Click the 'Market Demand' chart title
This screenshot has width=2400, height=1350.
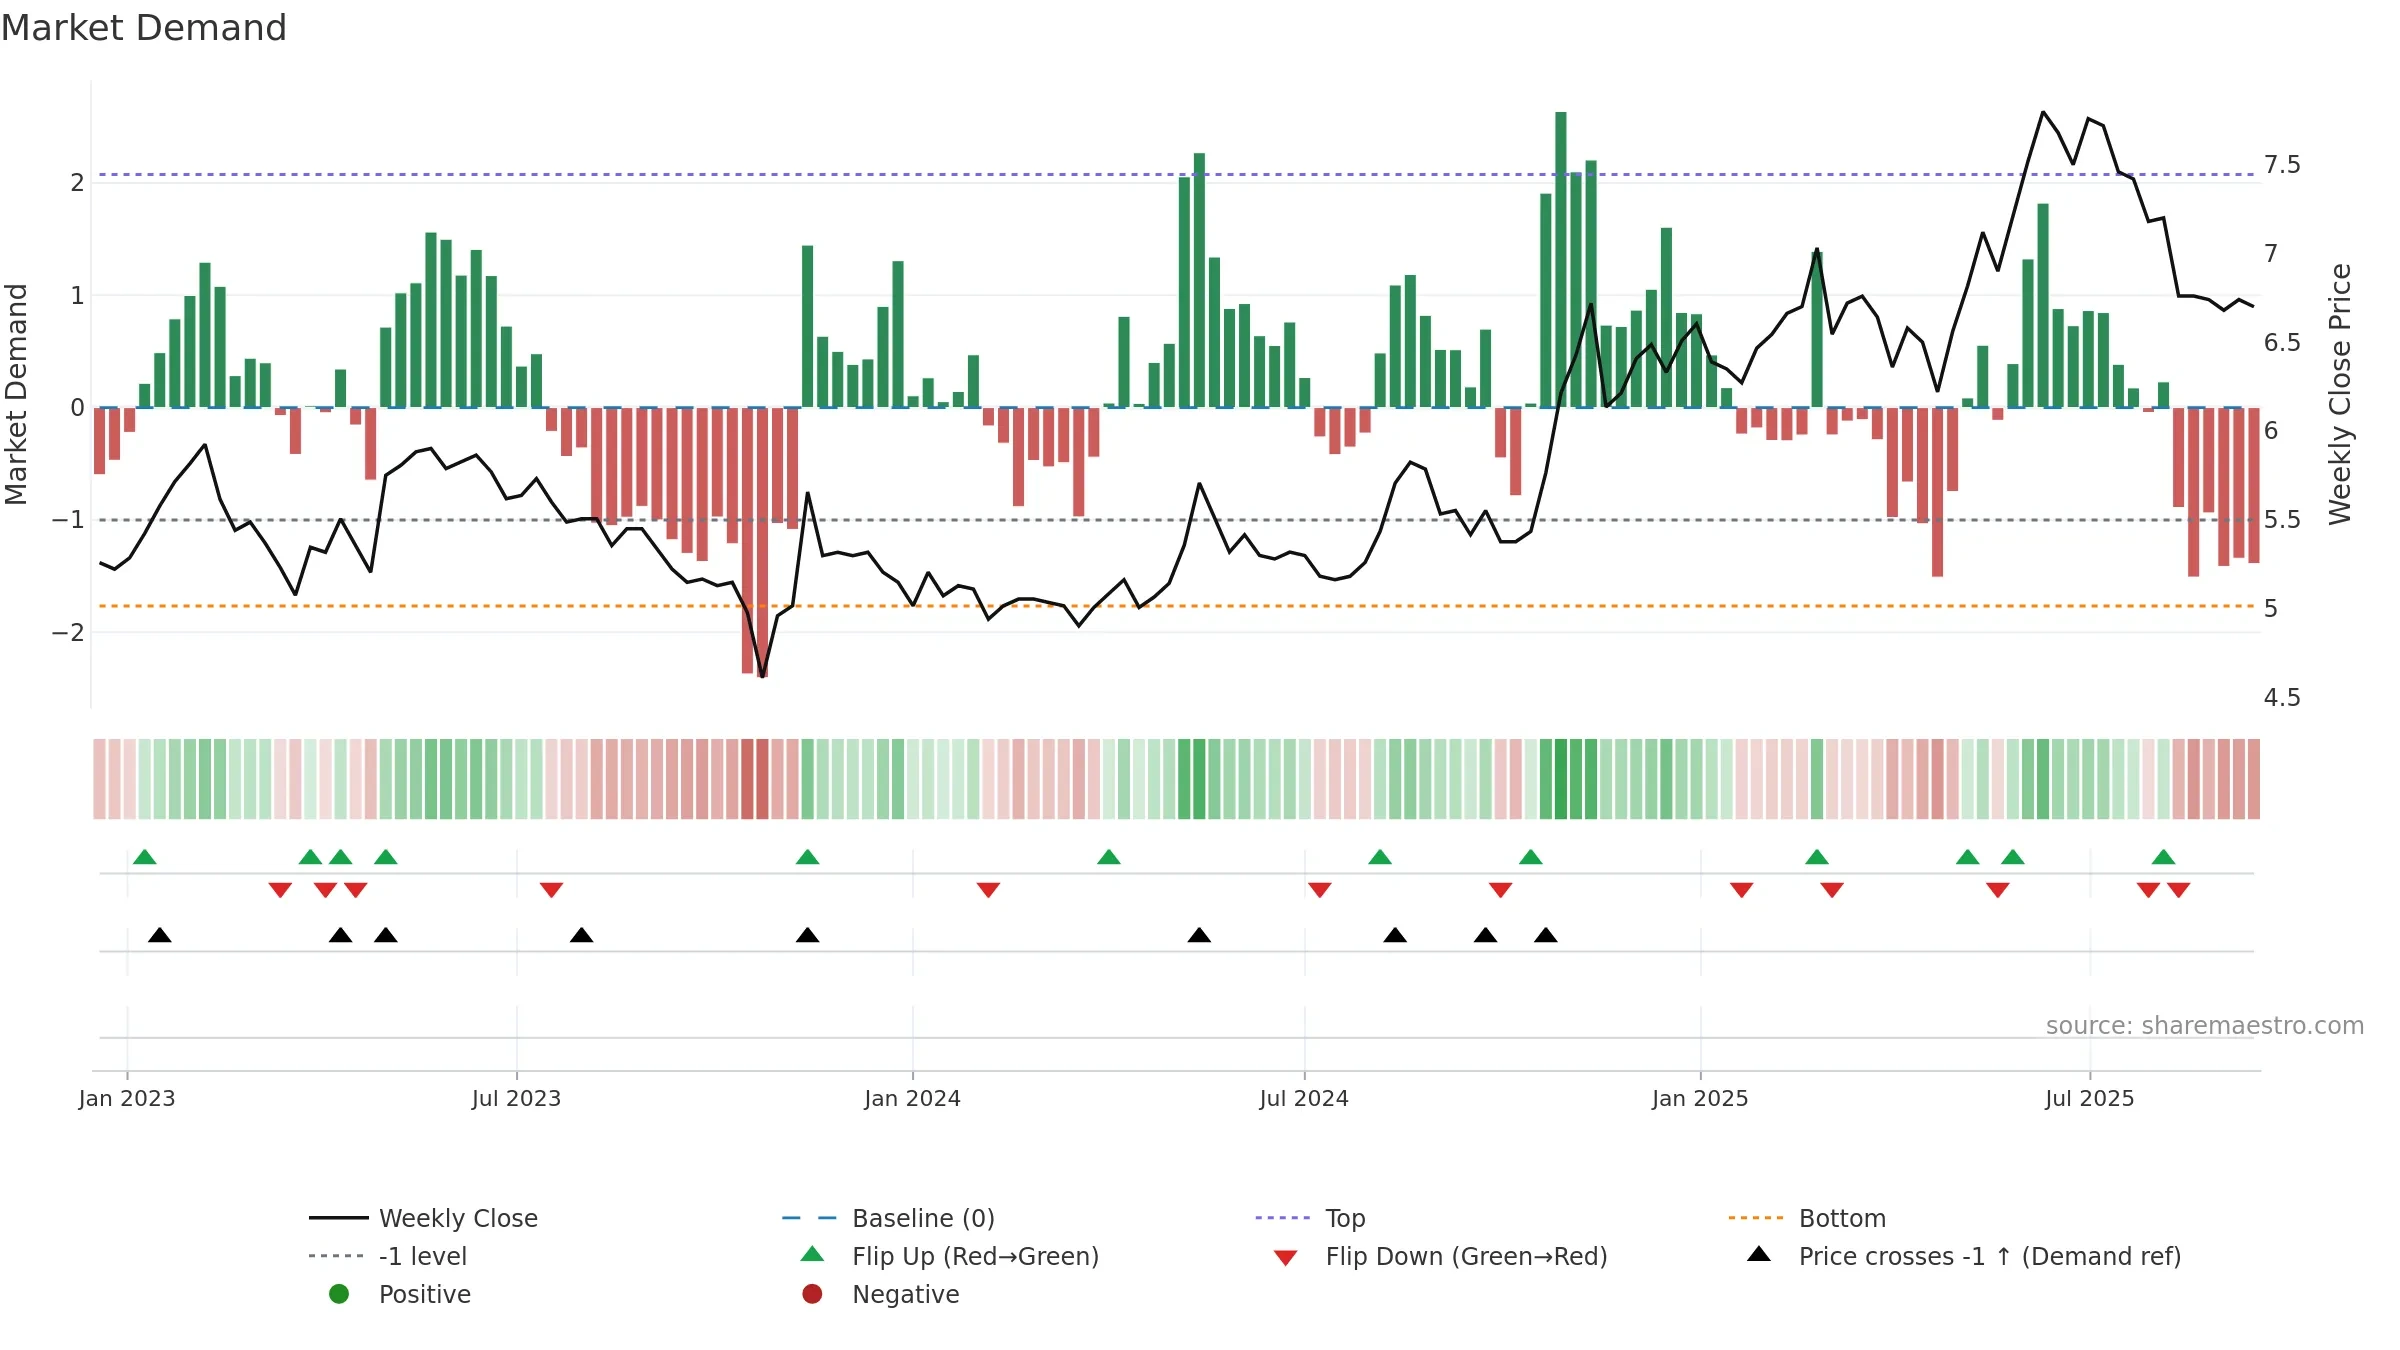click(x=144, y=28)
